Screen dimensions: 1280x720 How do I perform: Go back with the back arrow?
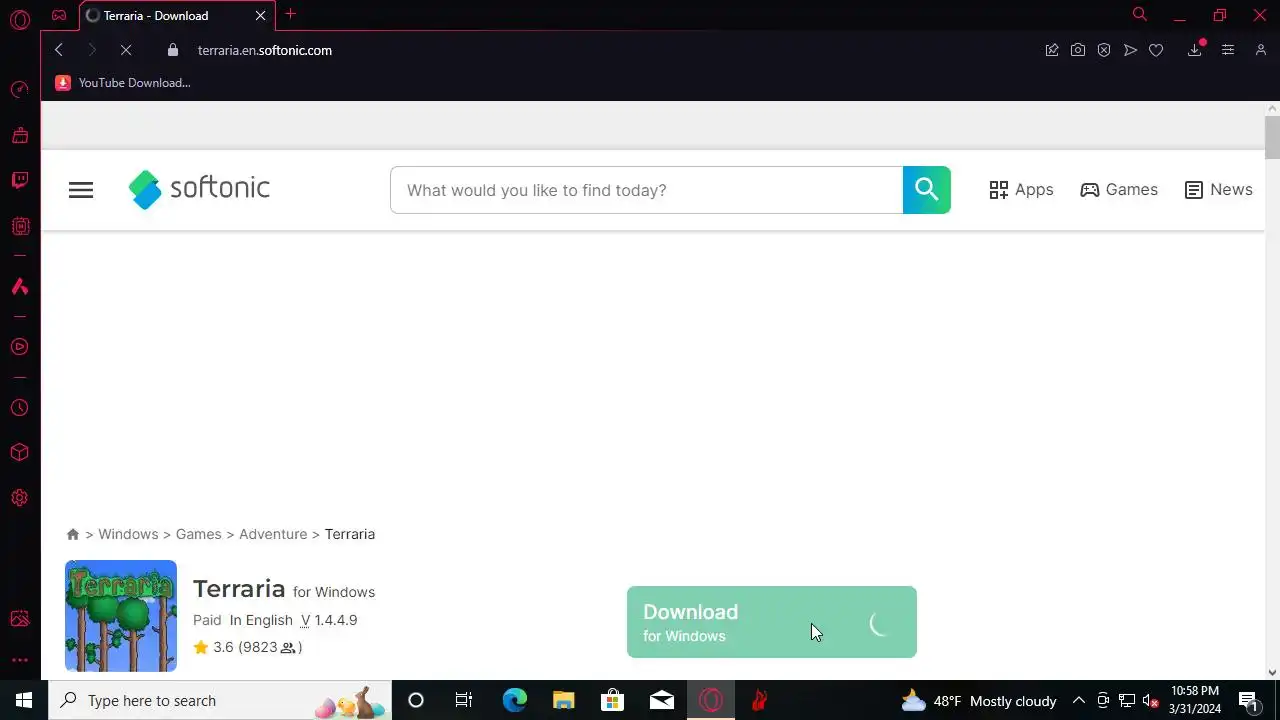tap(59, 50)
